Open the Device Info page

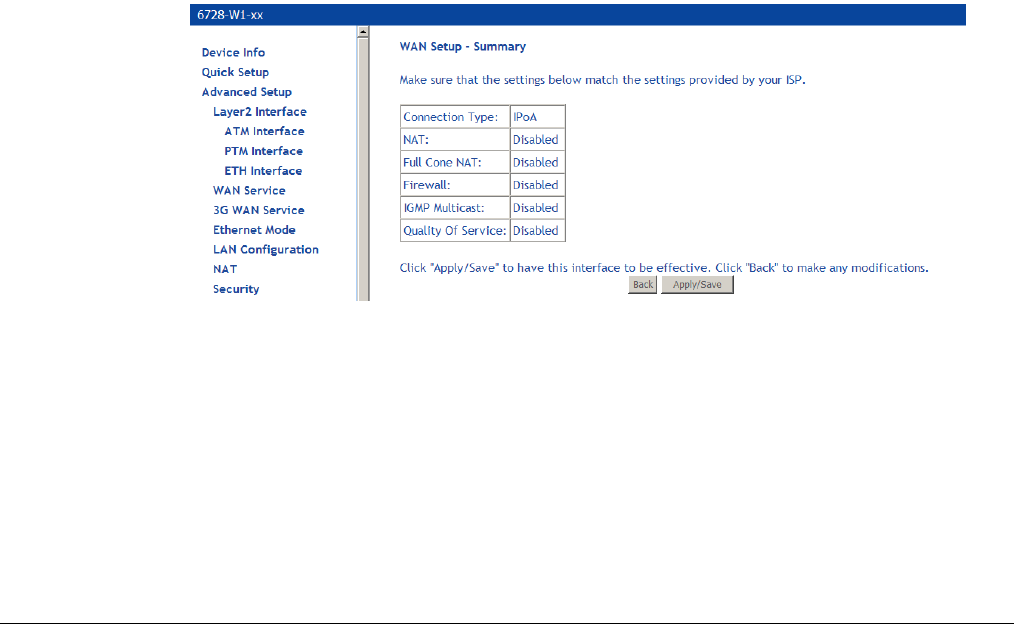tap(233, 52)
